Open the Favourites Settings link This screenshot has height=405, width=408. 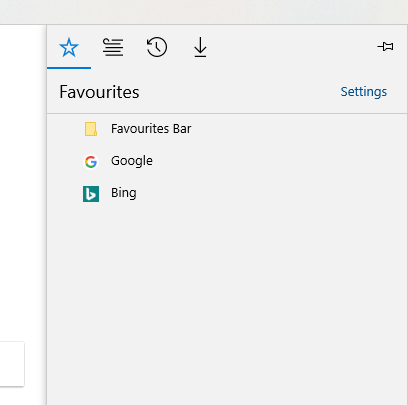click(364, 92)
